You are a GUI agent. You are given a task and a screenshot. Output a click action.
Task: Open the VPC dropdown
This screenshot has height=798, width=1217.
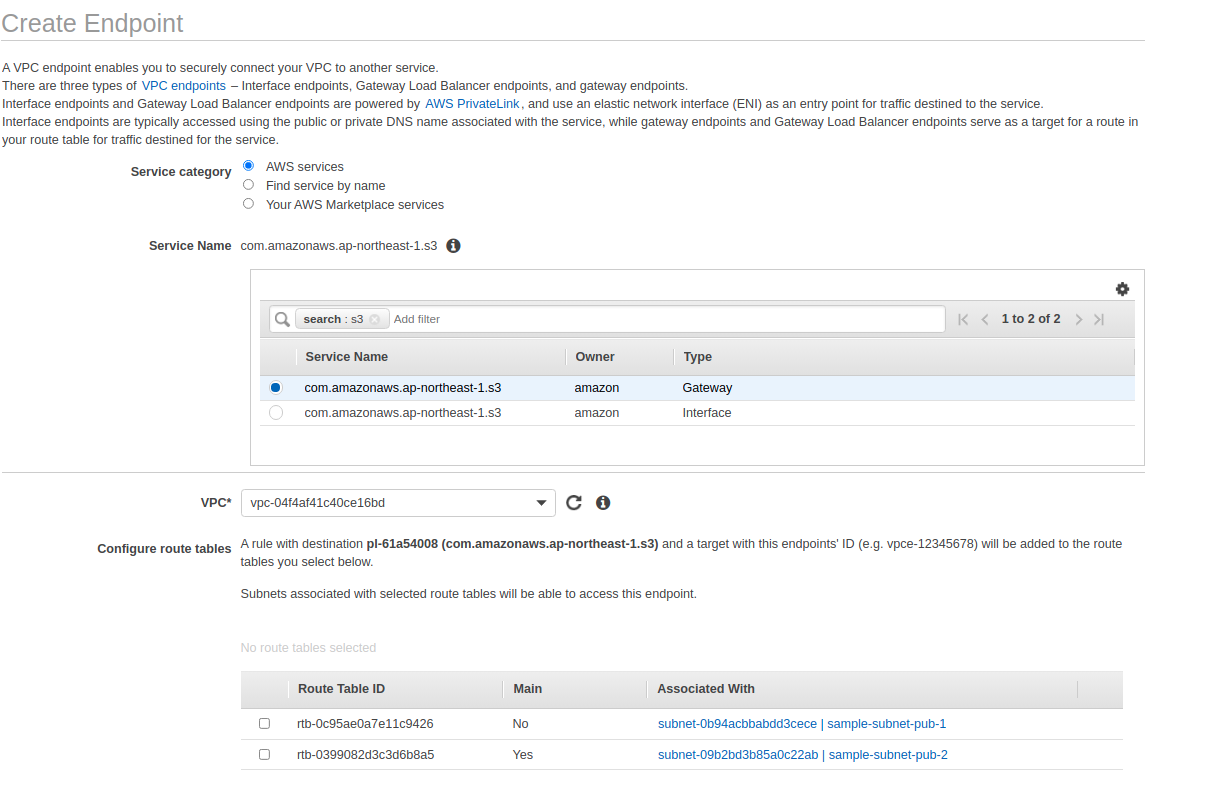point(398,503)
